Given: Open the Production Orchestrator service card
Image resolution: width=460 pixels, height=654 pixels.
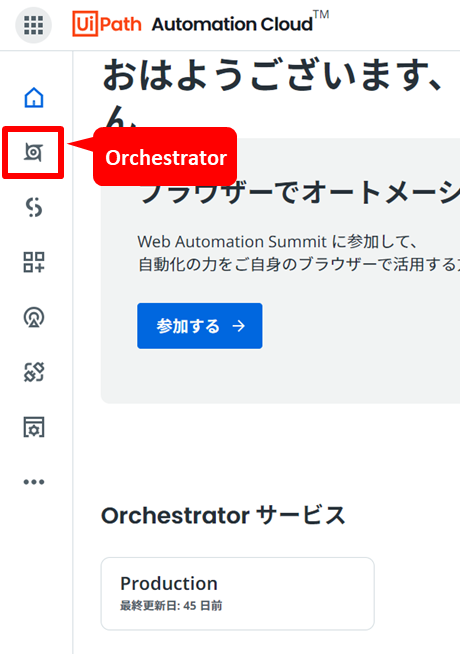Looking at the screenshot, I should click(238, 594).
